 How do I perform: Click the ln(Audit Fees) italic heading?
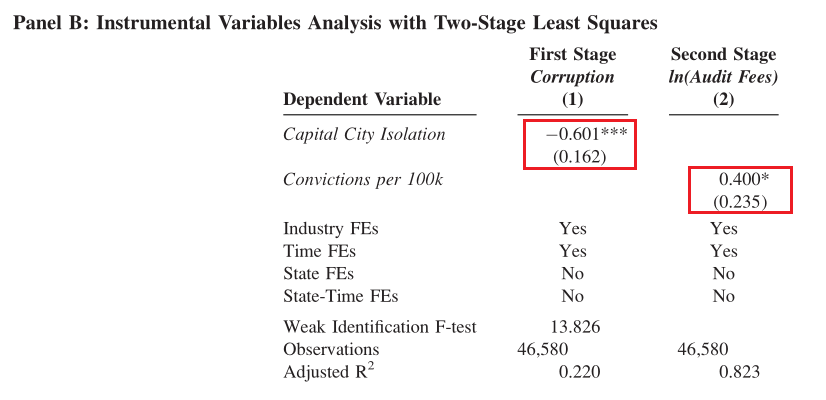723,77
